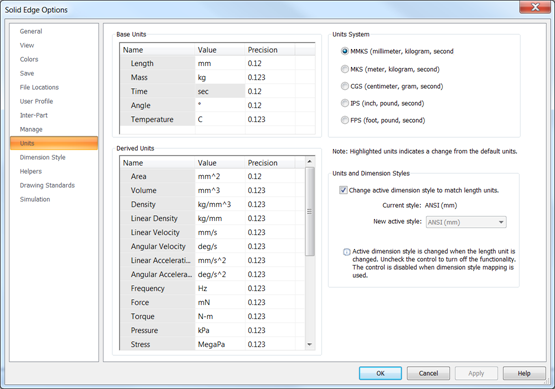Screen dimensions: 555x389
Task: Click Stress value cell 'MegaPa'
Action: coord(220,344)
